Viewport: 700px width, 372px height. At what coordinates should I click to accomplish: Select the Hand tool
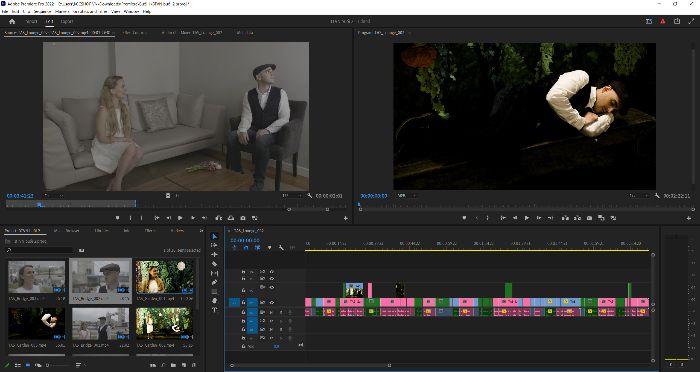214,301
